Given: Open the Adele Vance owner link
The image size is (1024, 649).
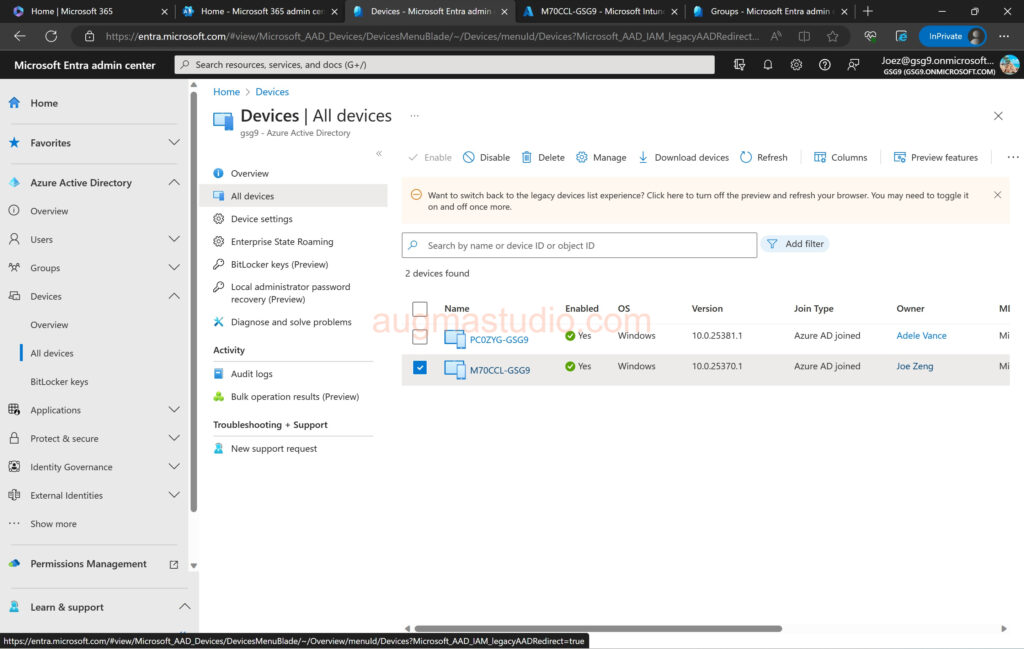Looking at the screenshot, I should 921,336.
